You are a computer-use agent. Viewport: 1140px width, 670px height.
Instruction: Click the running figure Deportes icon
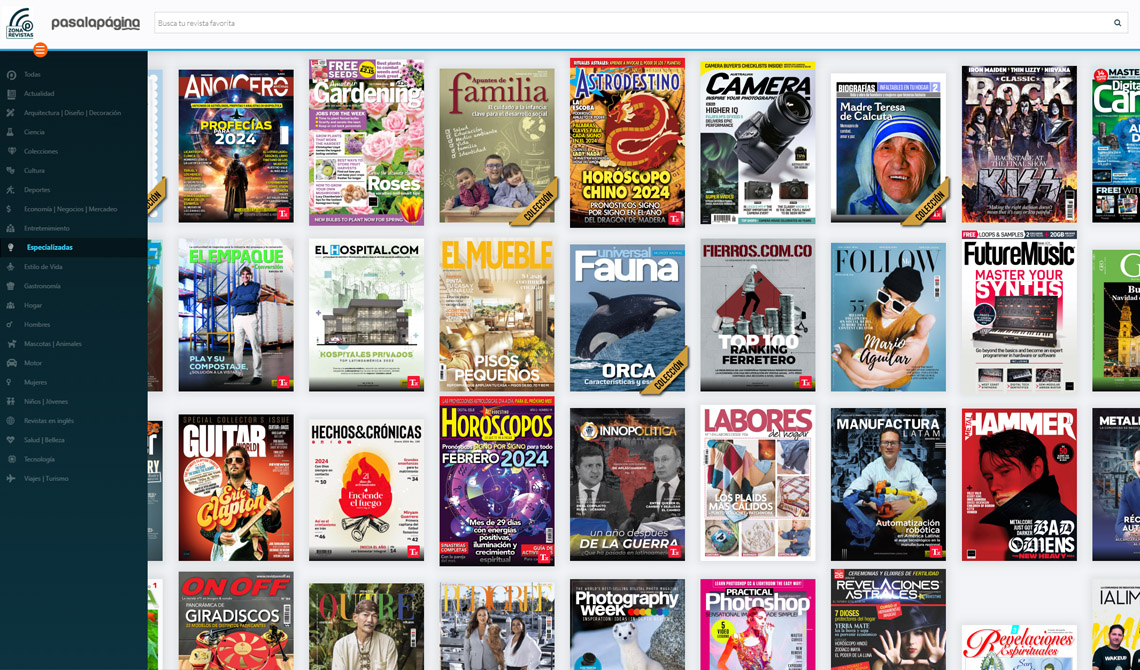[x=11, y=190]
